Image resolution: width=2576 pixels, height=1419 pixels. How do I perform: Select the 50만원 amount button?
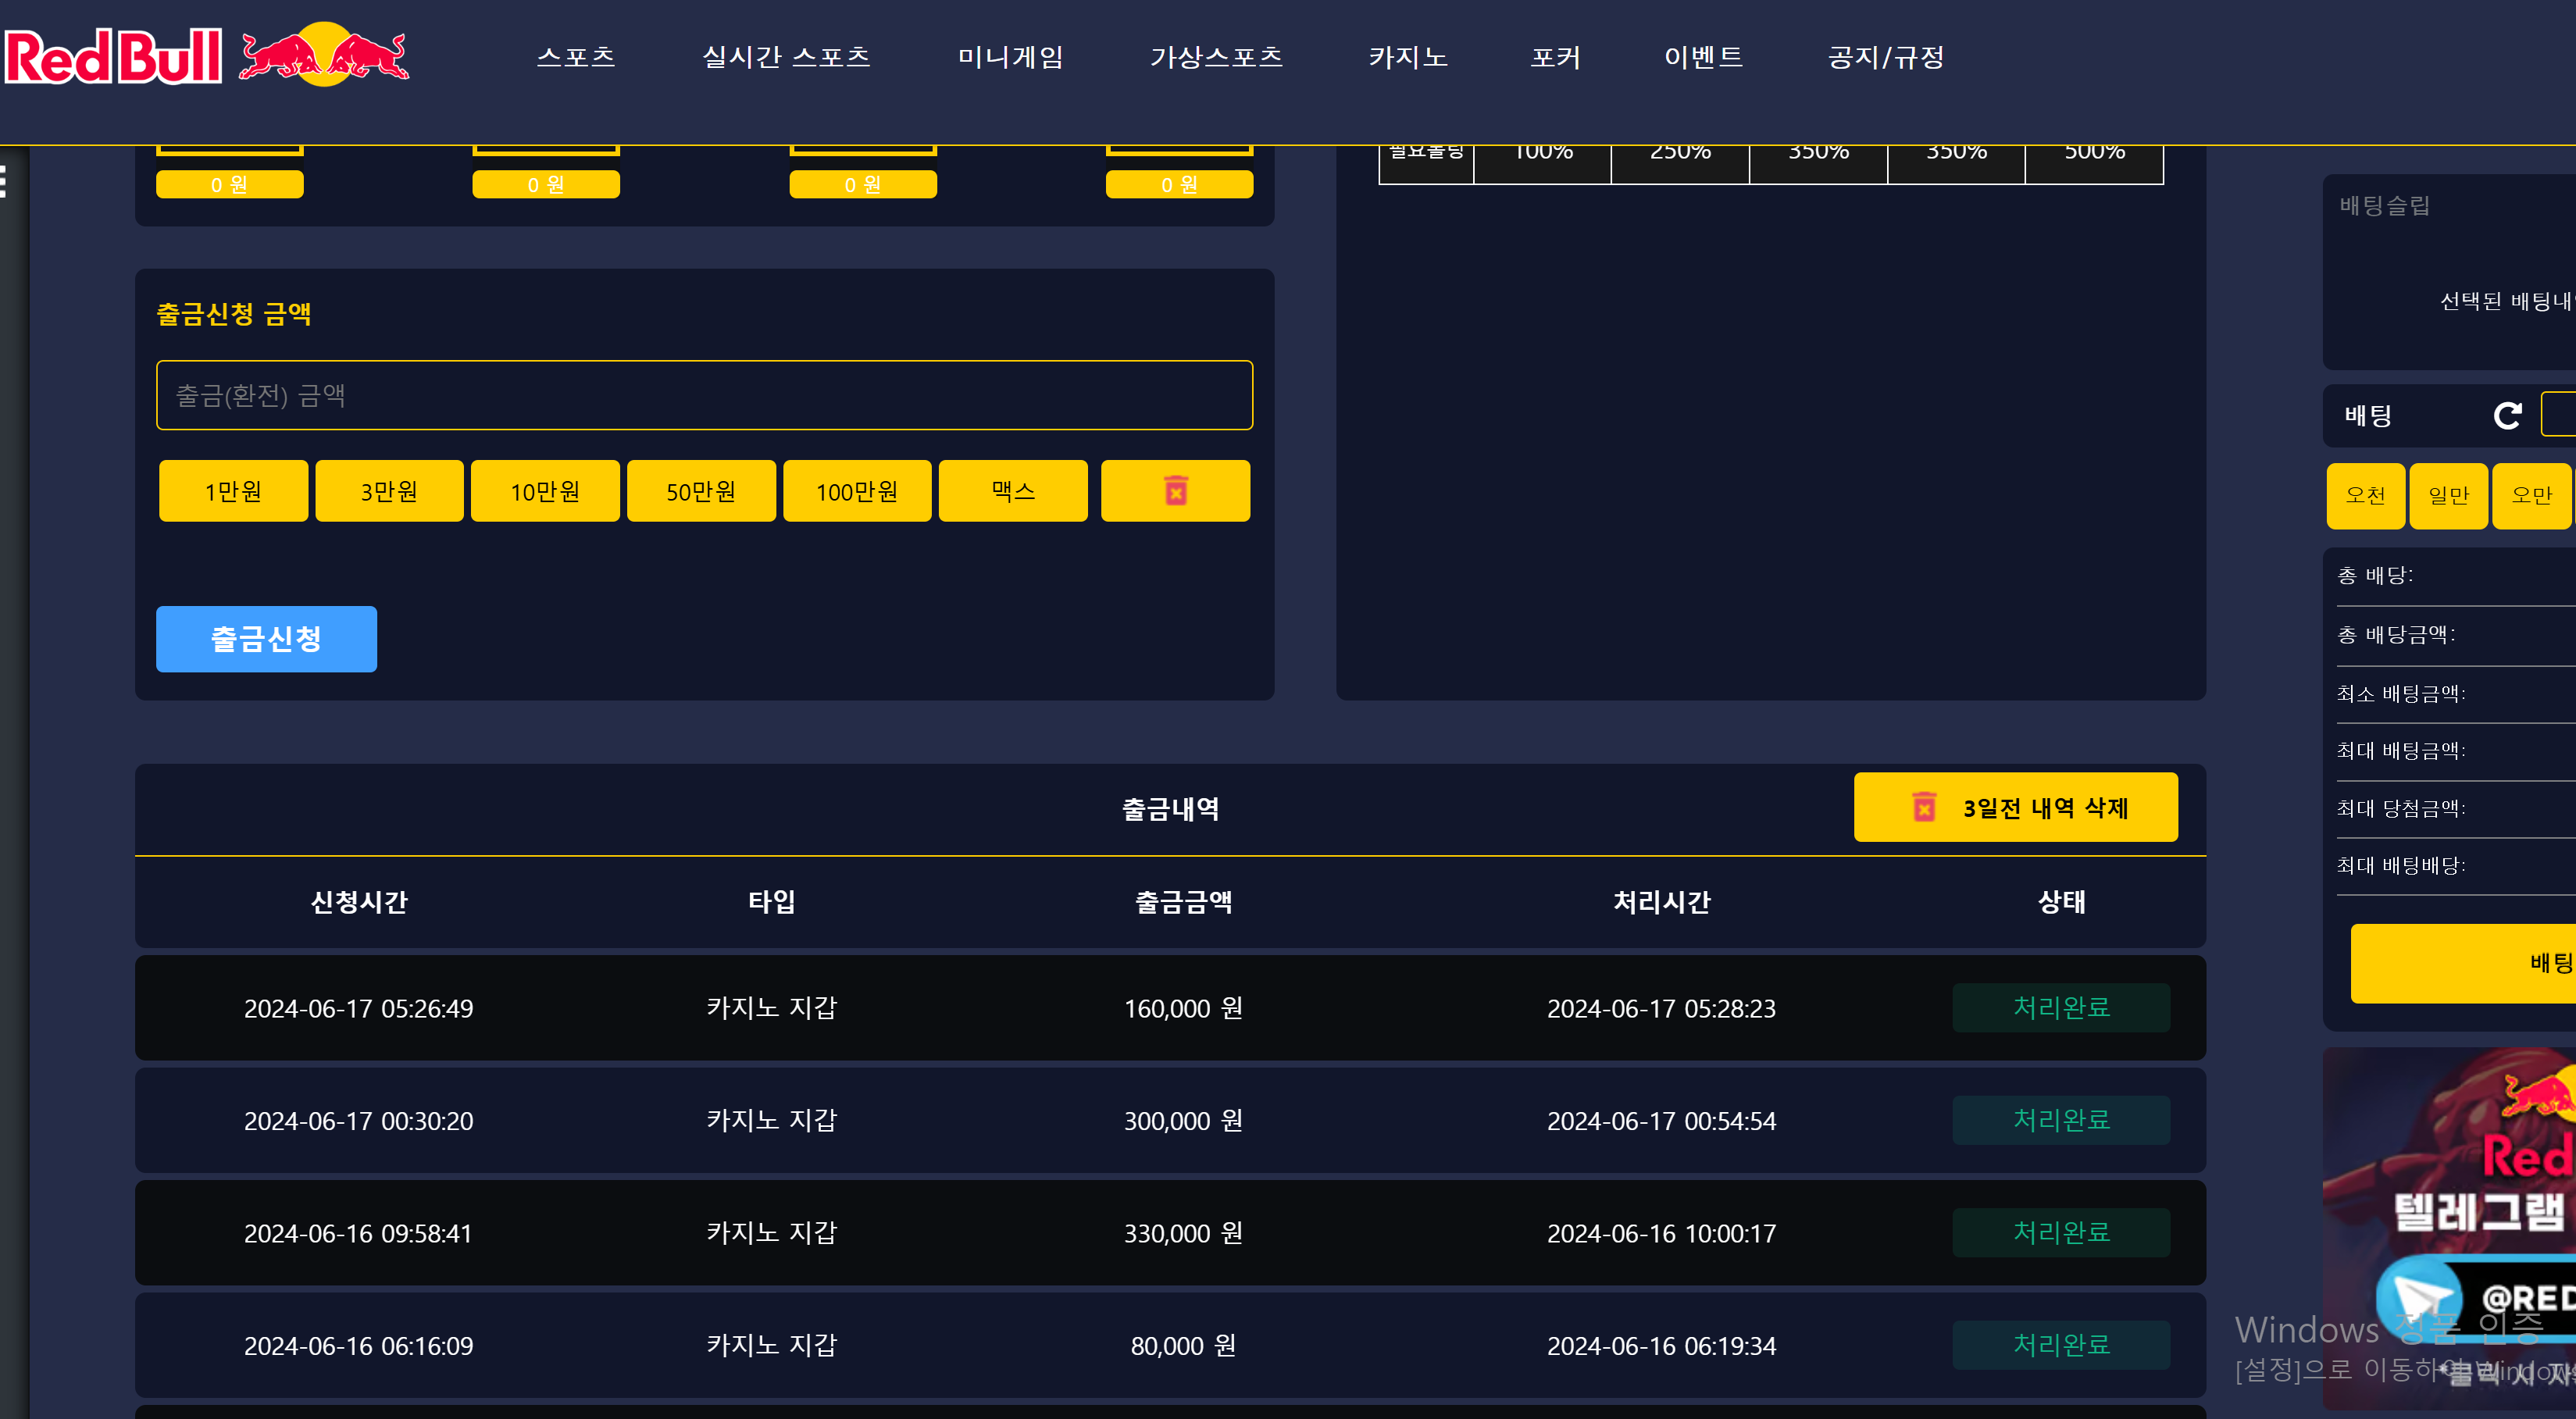point(701,491)
